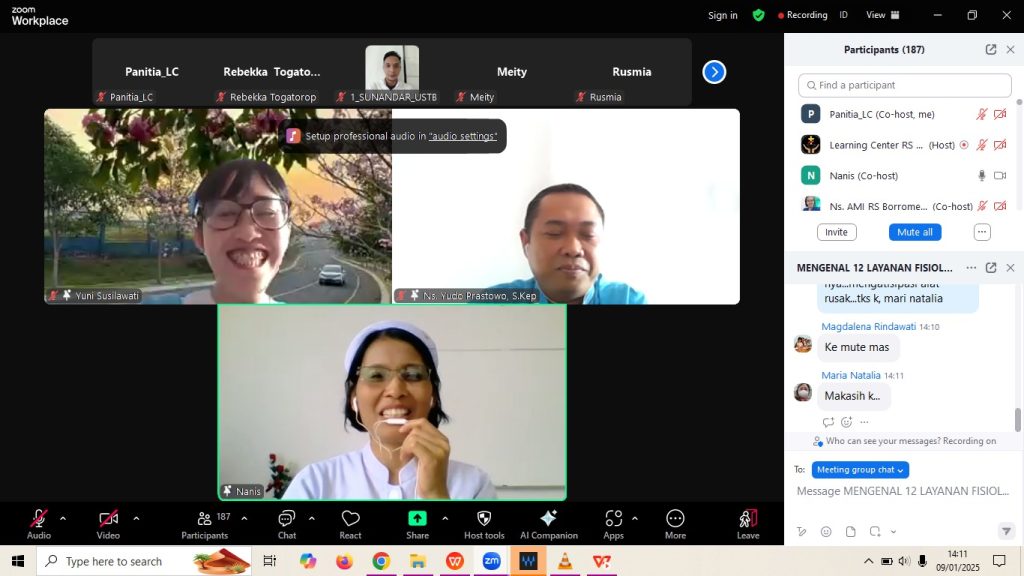The width and height of the screenshot is (1024, 576).
Task: Click the audio settings link
Action: point(463,136)
